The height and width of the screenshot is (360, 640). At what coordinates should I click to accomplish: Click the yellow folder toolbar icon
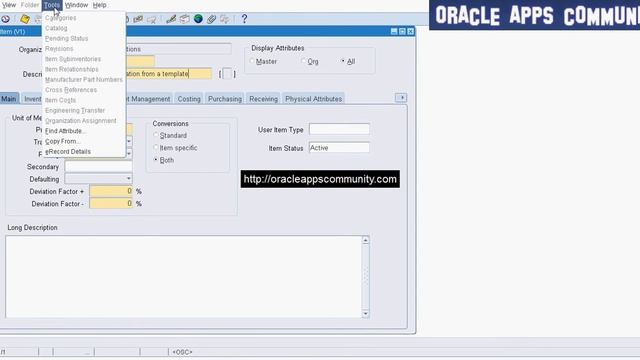[x=25, y=19]
